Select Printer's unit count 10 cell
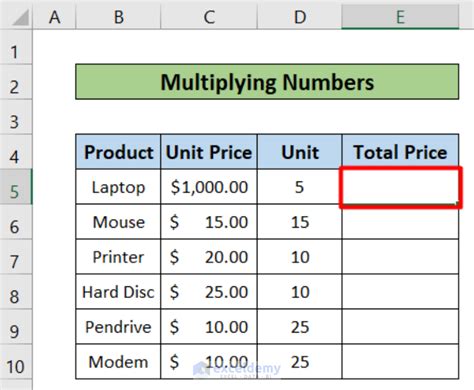The width and height of the screenshot is (474, 390). click(x=300, y=257)
